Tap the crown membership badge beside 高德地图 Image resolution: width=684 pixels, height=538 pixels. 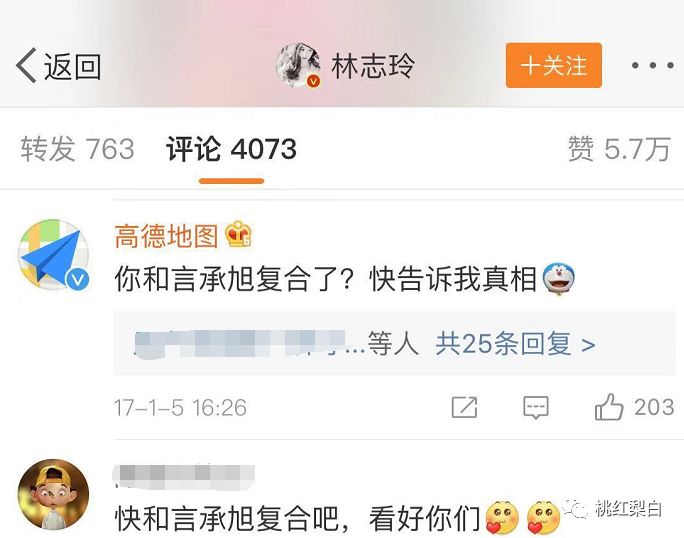tap(238, 235)
